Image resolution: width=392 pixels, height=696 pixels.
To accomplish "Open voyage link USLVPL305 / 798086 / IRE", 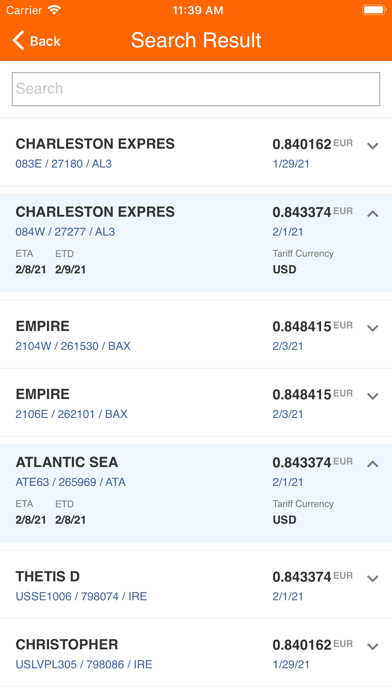I will tap(84, 664).
